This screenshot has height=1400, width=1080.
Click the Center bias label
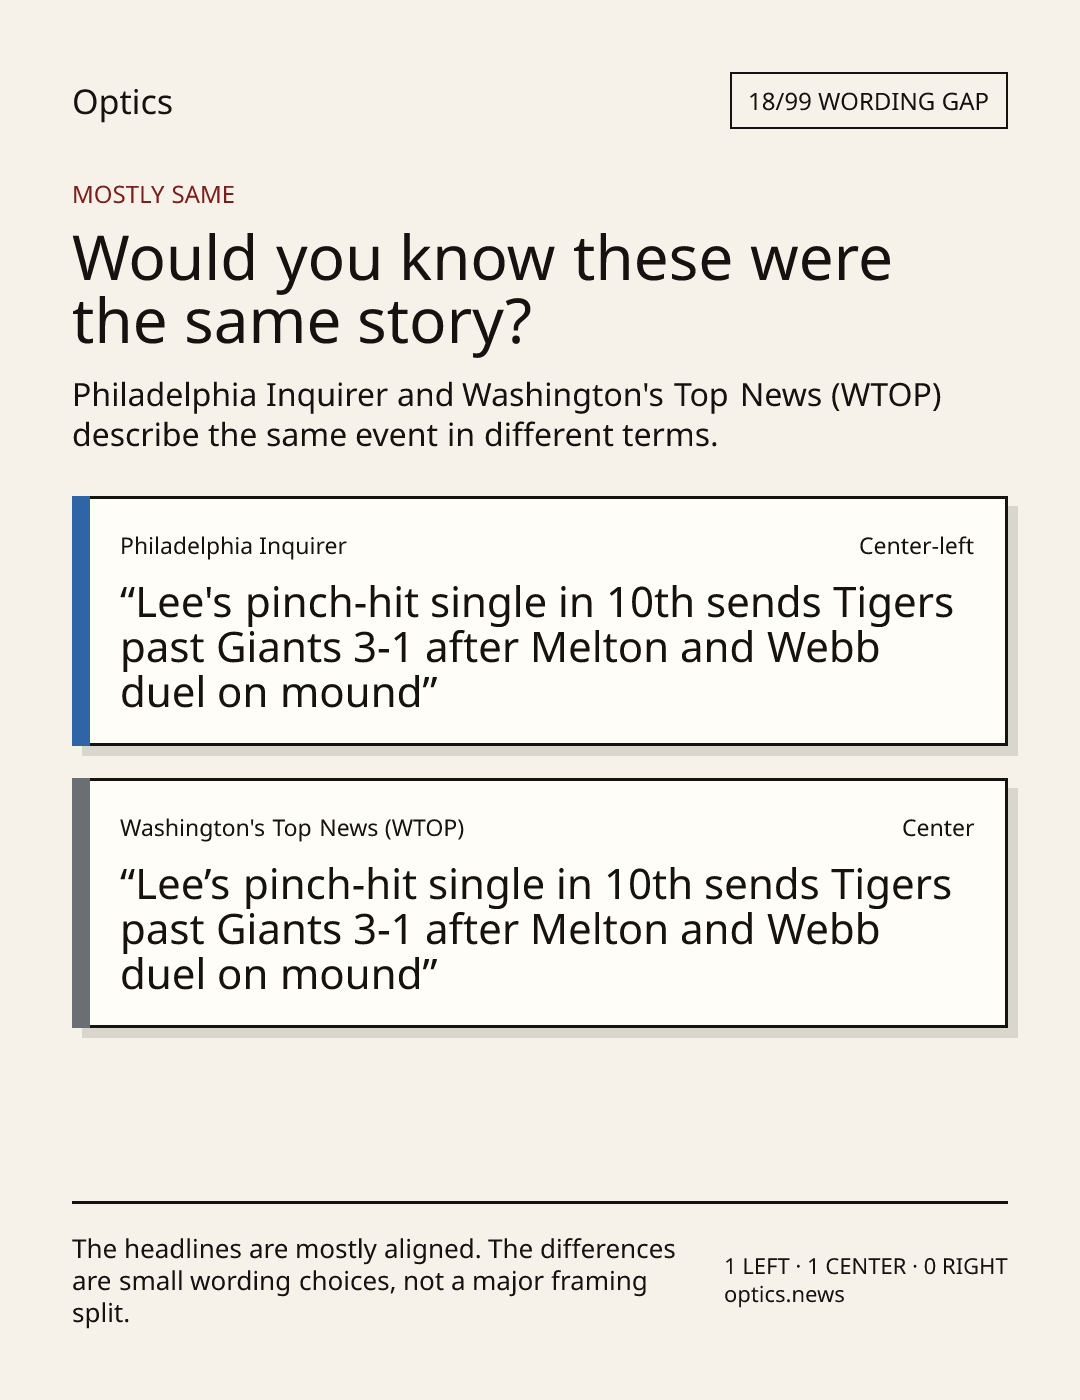[x=938, y=828]
